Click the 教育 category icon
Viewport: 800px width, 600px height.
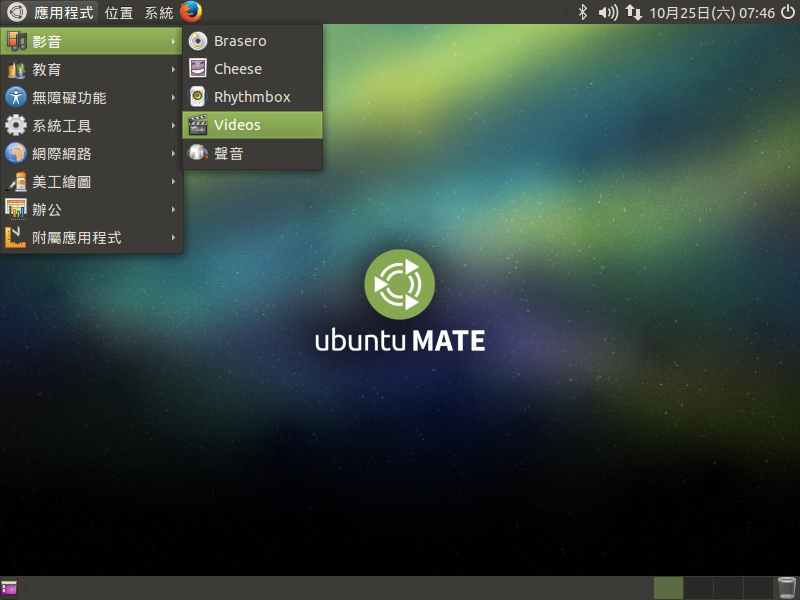(16, 69)
